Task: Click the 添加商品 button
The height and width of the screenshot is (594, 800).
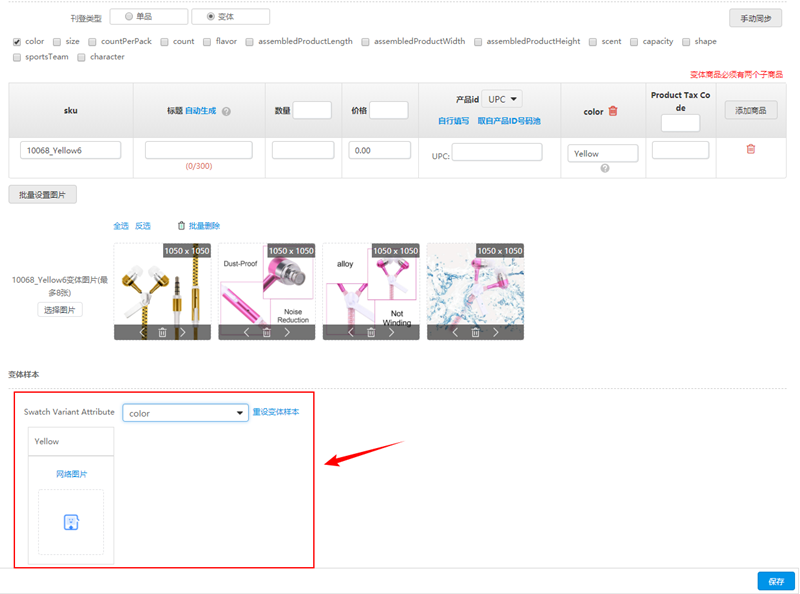Action: coord(749,111)
